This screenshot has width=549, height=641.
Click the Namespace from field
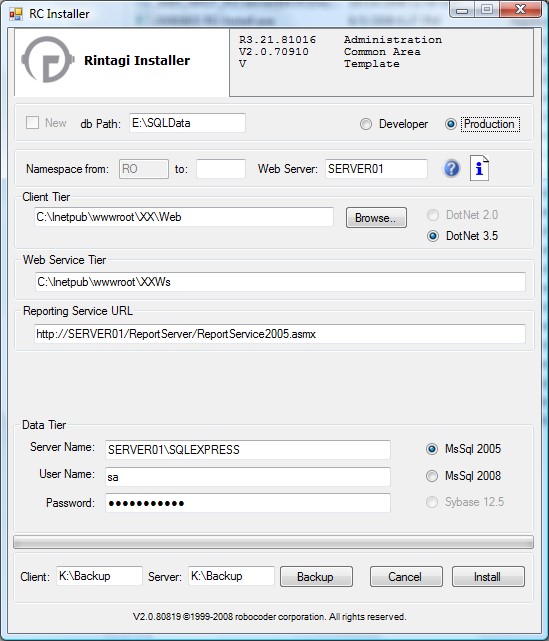[x=144, y=169]
